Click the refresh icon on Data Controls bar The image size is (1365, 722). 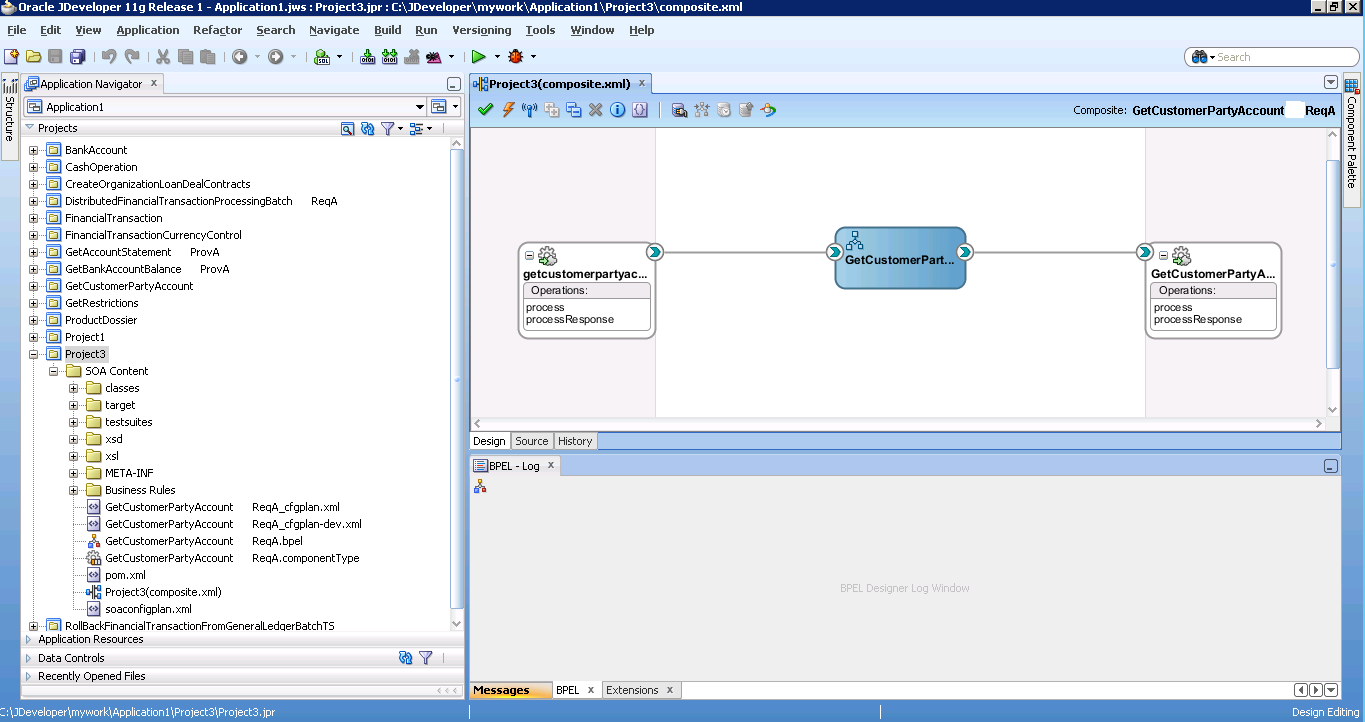pyautogui.click(x=406, y=658)
